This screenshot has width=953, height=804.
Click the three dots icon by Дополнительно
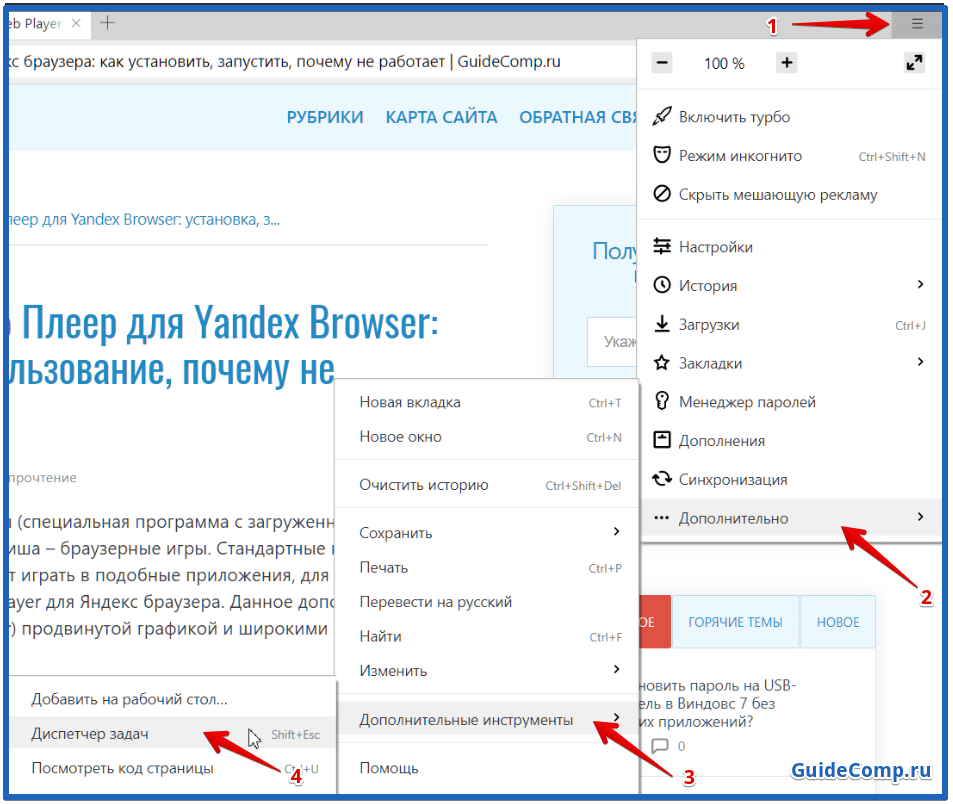click(661, 518)
